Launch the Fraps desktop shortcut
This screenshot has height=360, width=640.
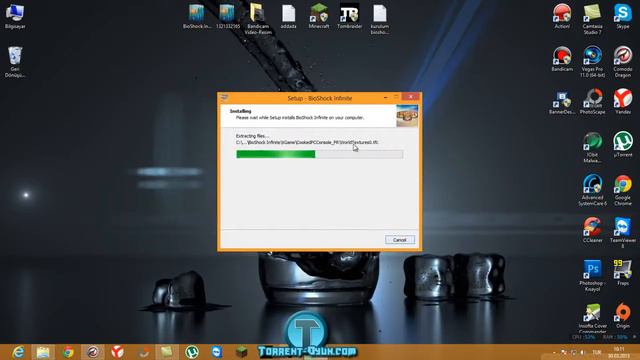623,273
